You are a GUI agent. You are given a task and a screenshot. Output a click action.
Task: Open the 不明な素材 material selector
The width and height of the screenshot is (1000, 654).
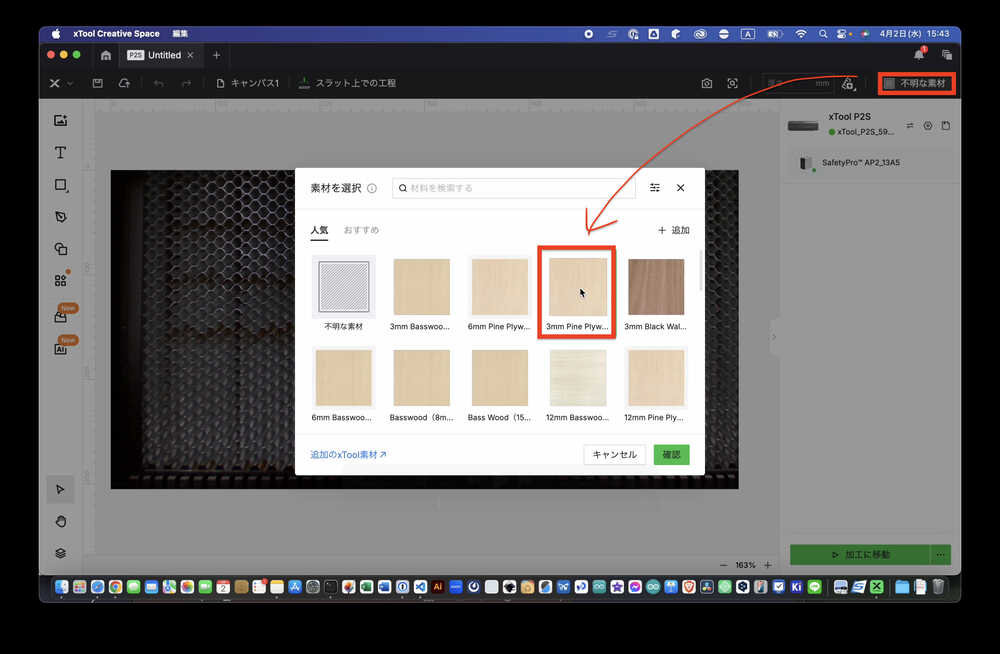click(x=916, y=83)
